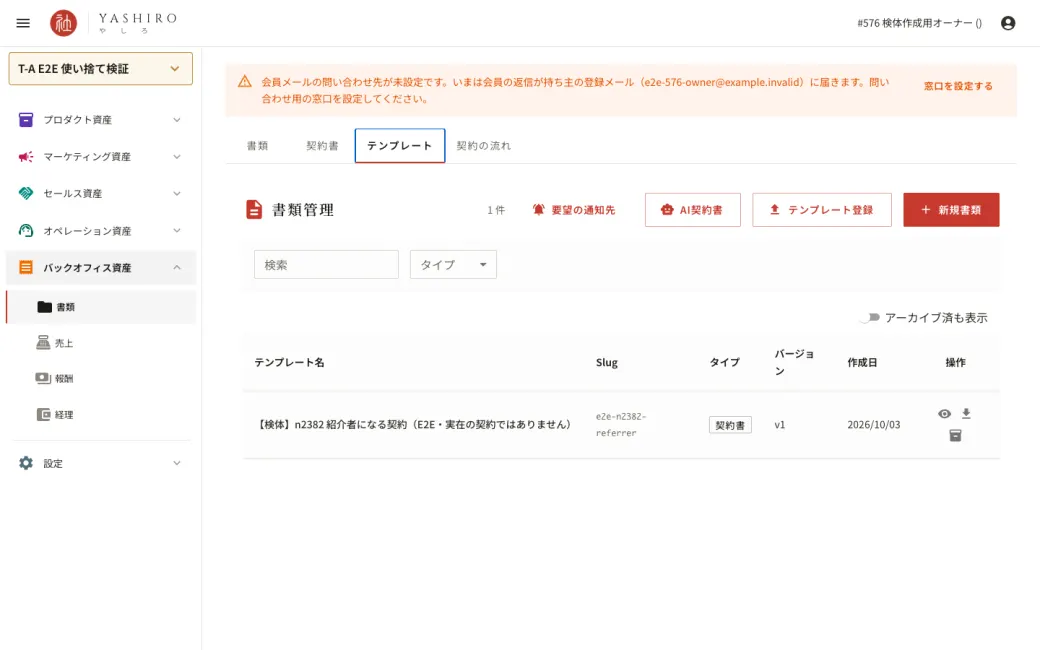This screenshot has height=650, width=1040.
Task: Download the n2382 template file
Action: (x=966, y=413)
